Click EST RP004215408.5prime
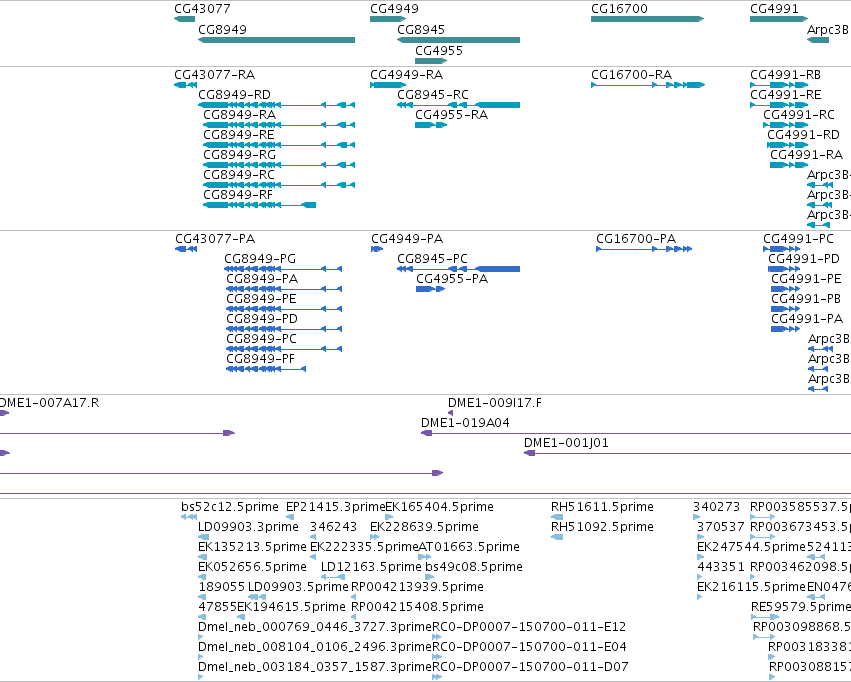The width and height of the screenshot is (851, 682). pos(354,617)
